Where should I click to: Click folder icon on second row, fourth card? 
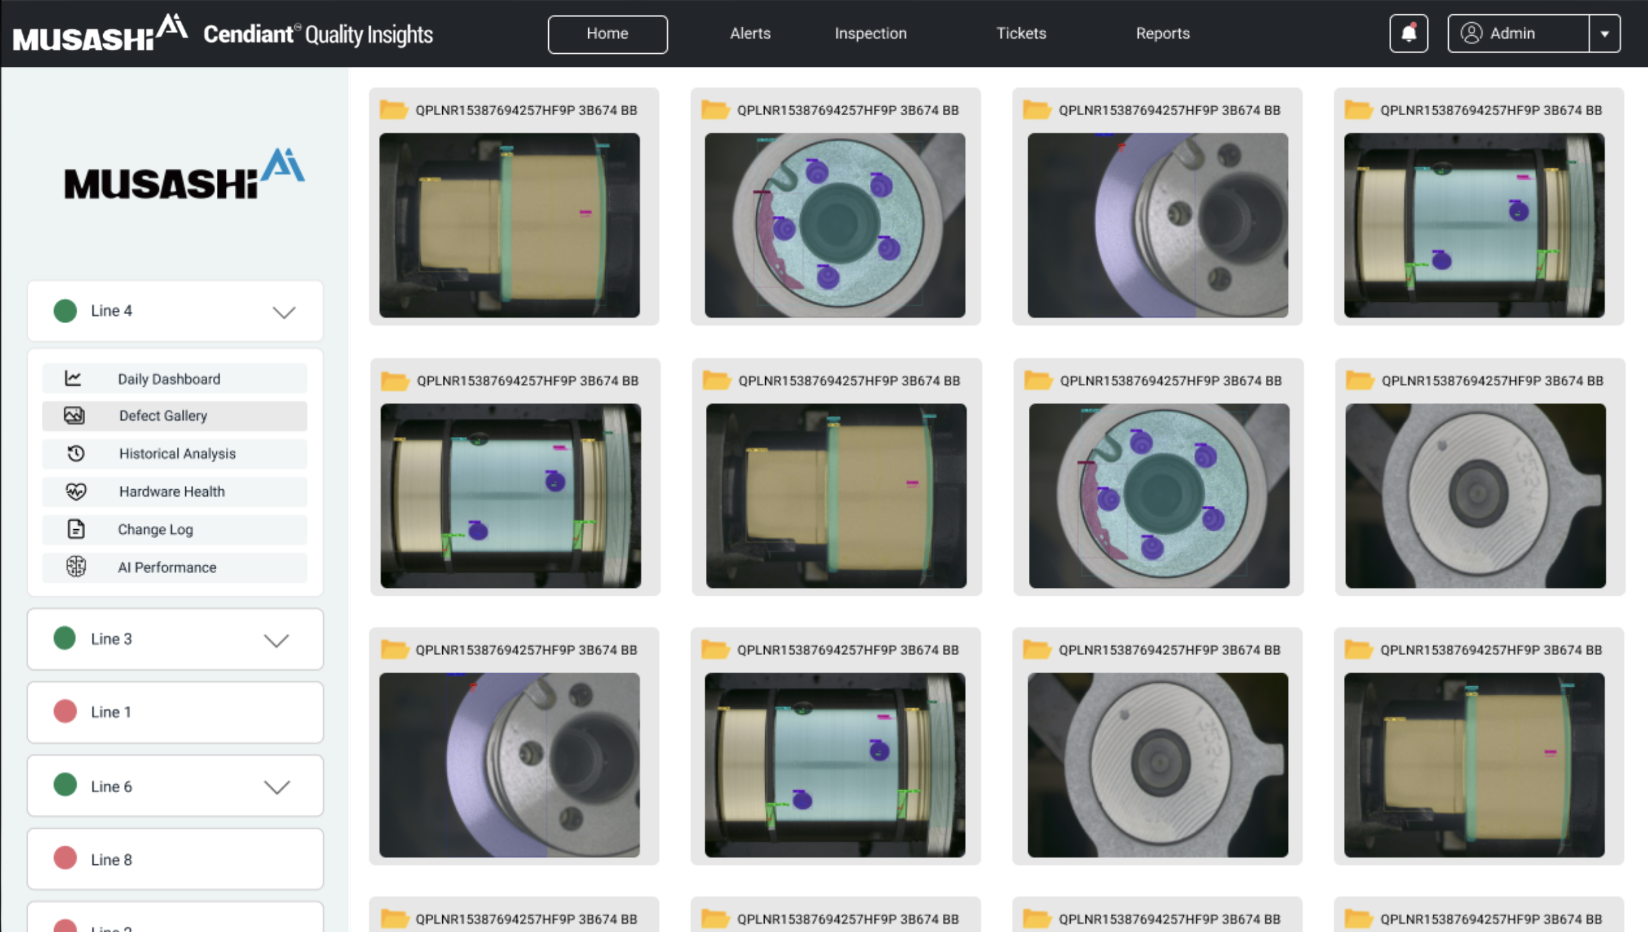tap(1360, 381)
